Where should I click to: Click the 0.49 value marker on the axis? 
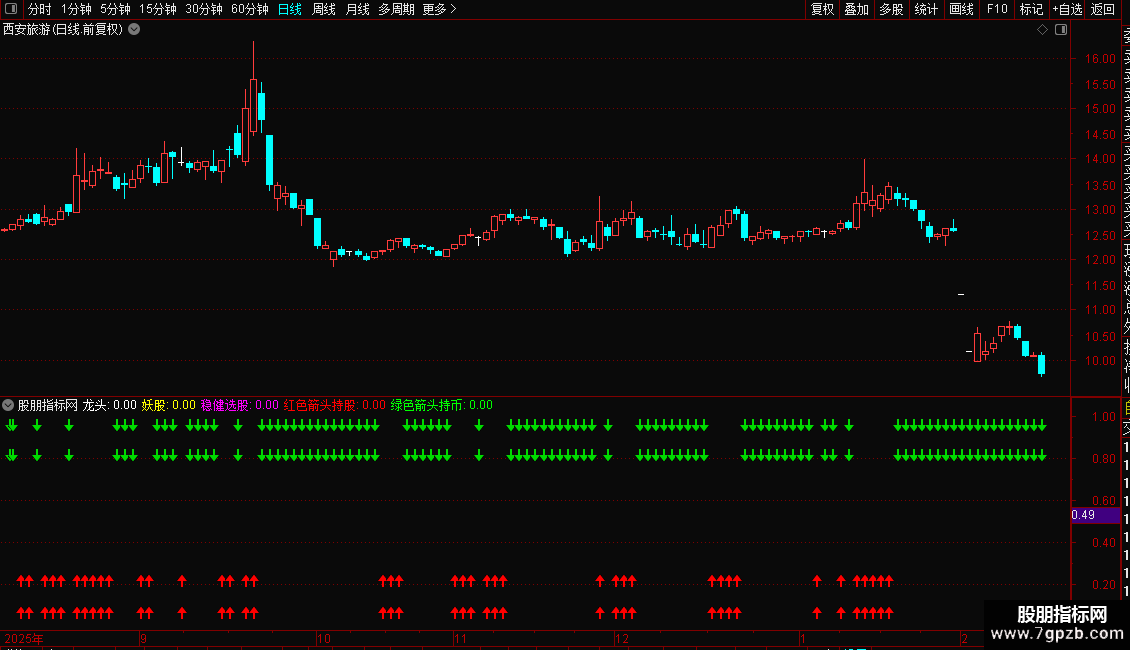pos(1095,515)
